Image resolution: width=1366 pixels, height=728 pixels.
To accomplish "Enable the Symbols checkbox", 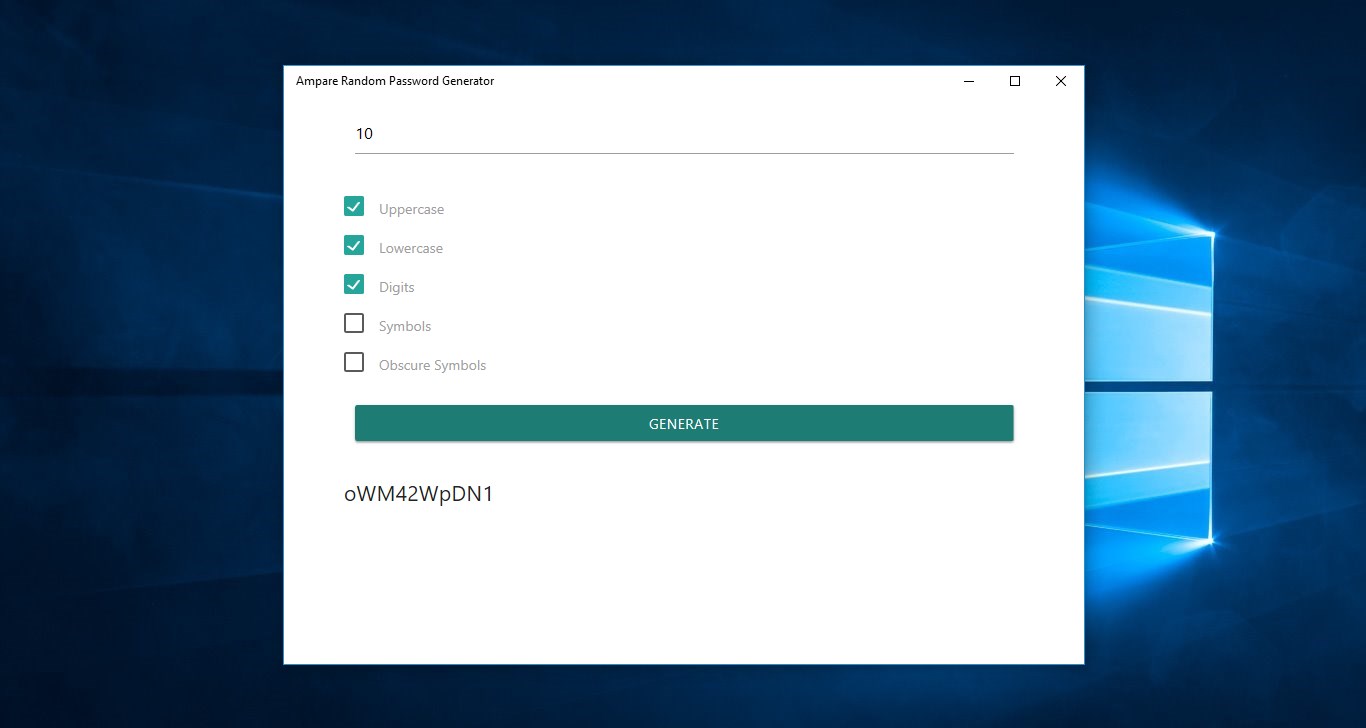I will 354,323.
